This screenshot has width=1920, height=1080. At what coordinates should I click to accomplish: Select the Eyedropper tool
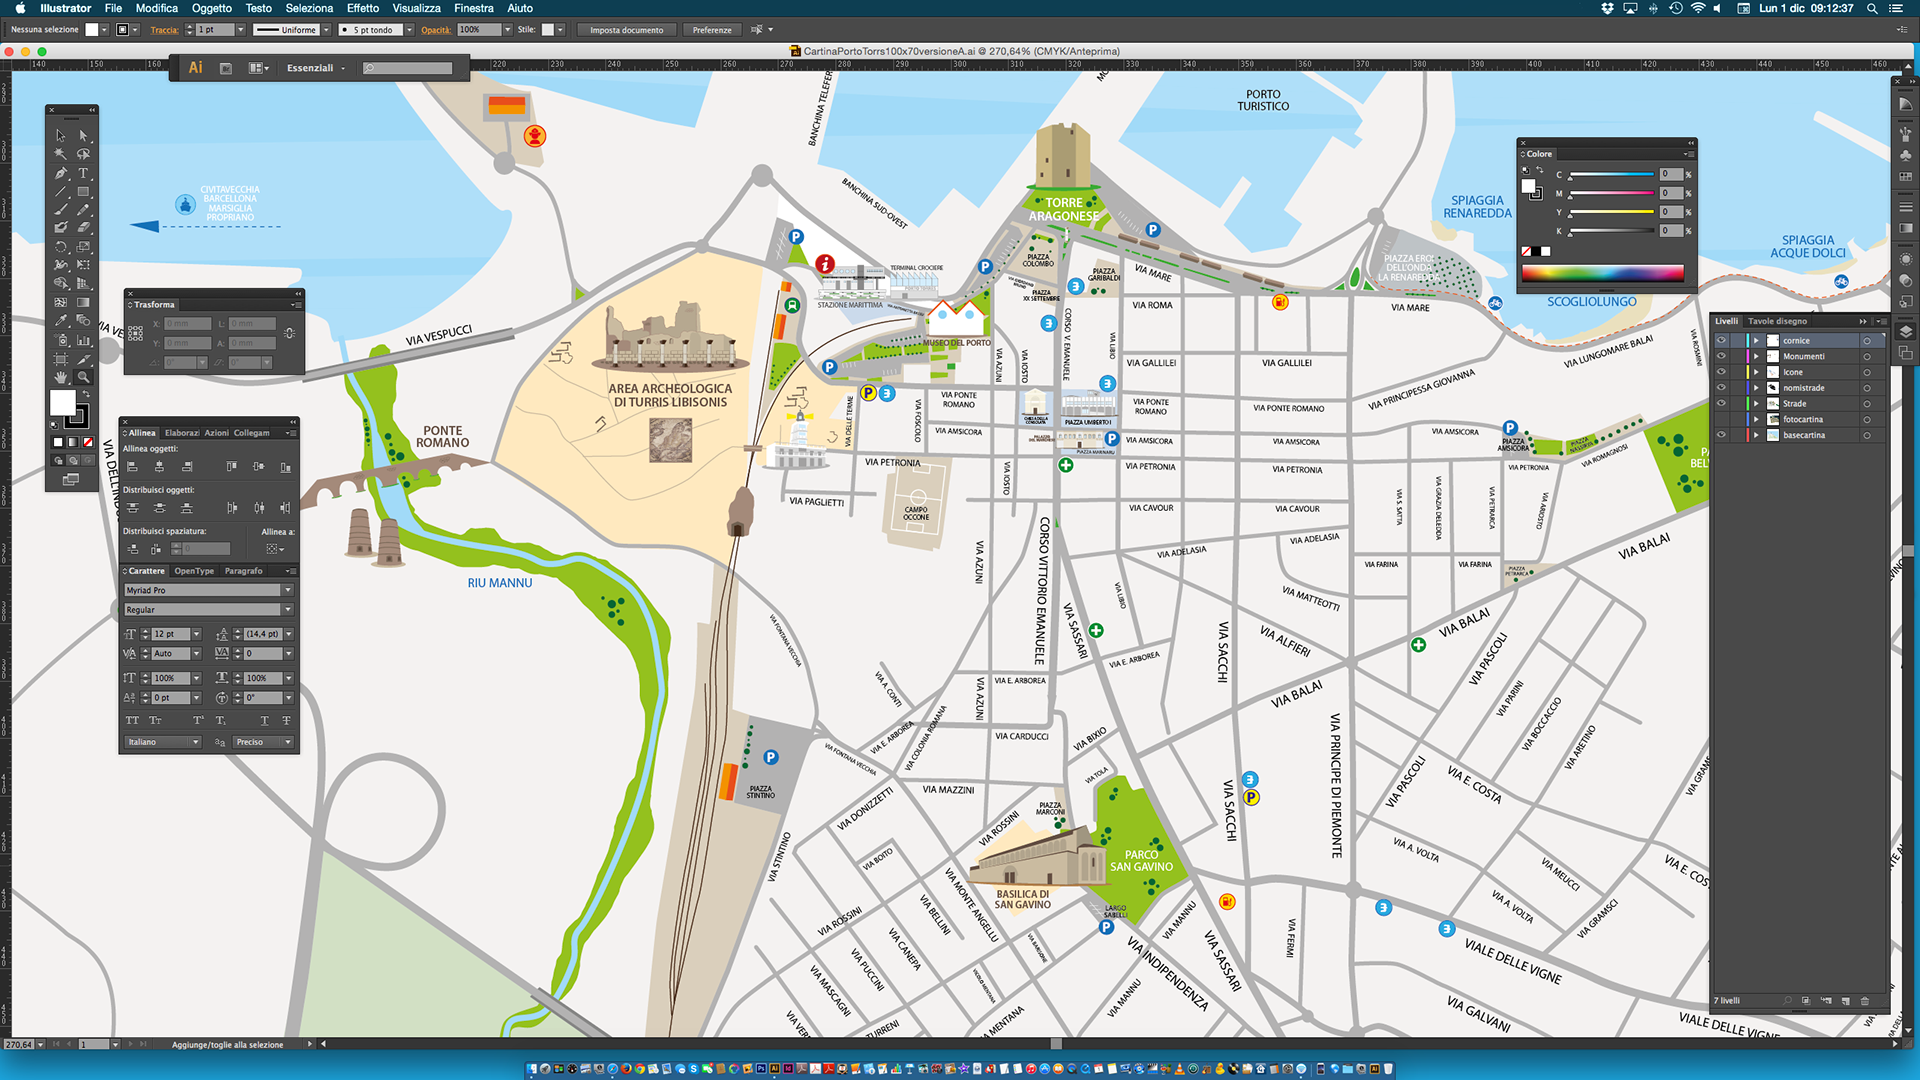click(x=61, y=321)
